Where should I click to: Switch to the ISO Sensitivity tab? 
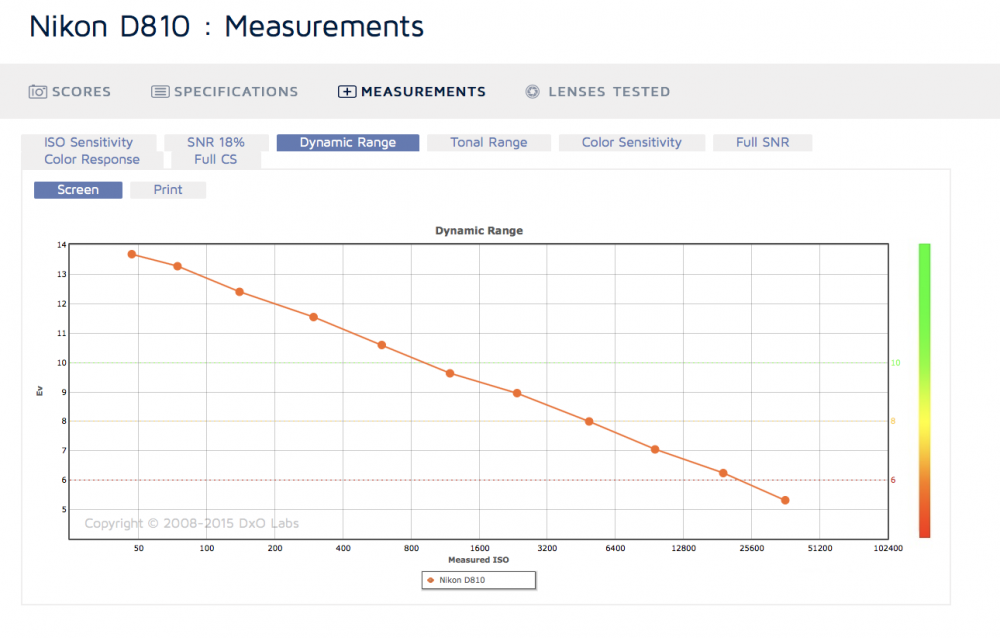[89, 142]
